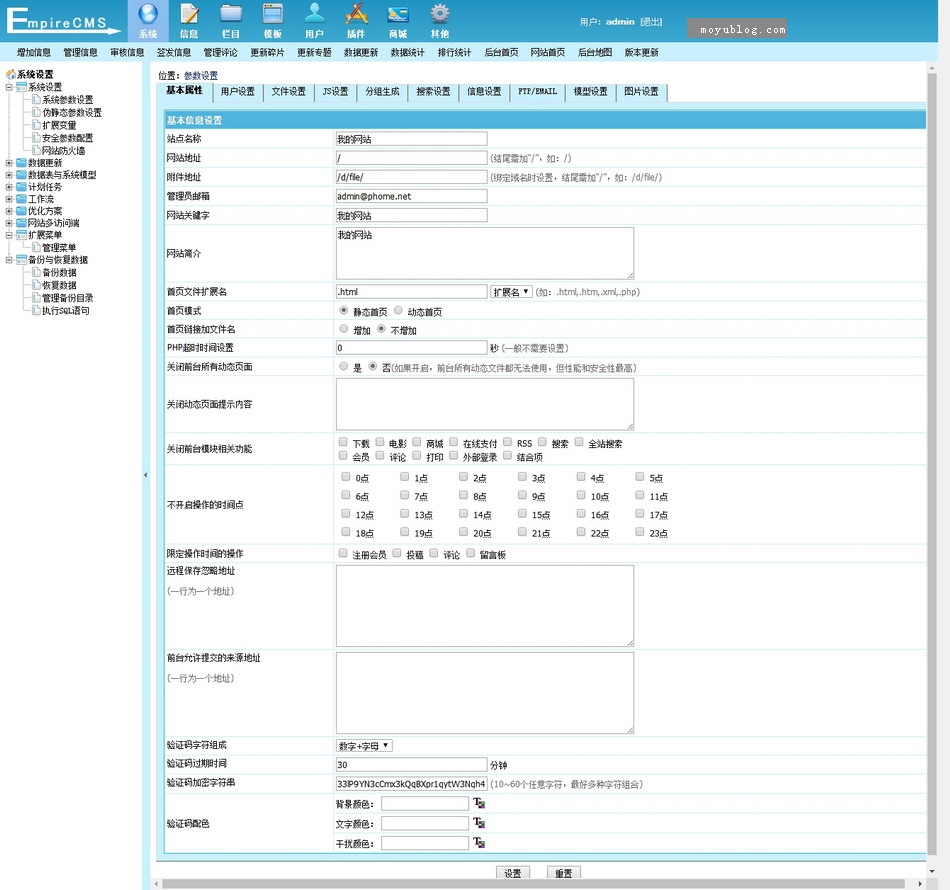Open the 用户 person icon
Screen dimensions: 950x890
314,14
